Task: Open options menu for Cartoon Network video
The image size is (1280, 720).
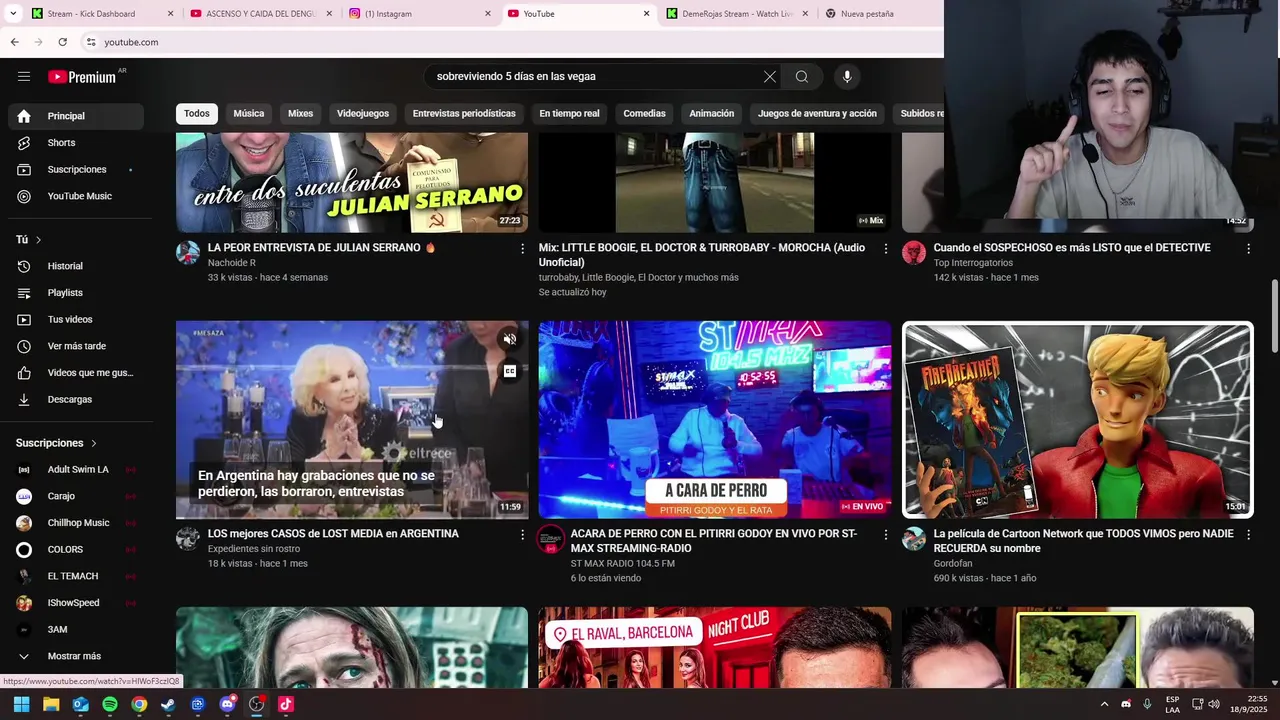Action: click(1248, 535)
